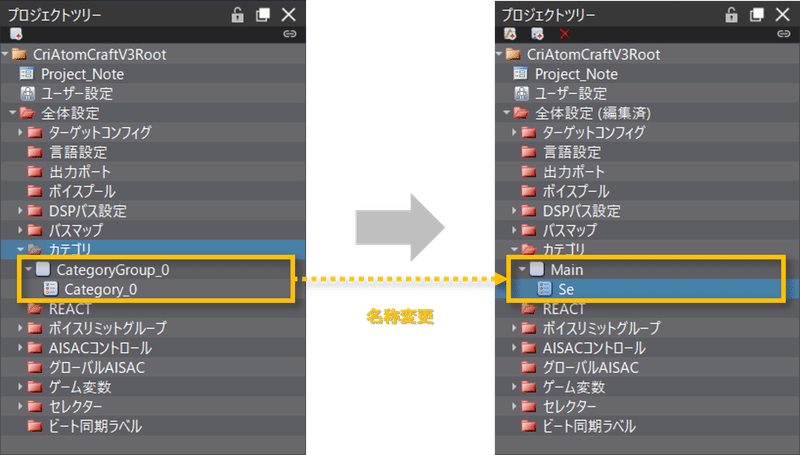Select ビート同期ラベル in left tree
800x455 pixels.
point(95,426)
